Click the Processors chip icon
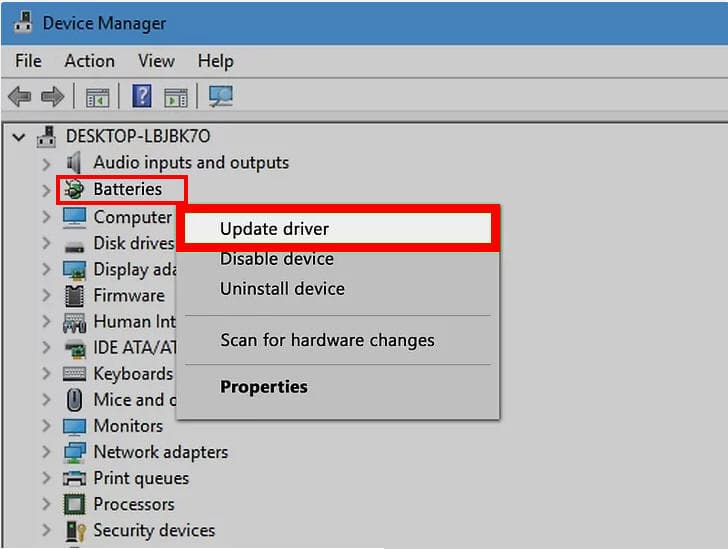Image resolution: width=728 pixels, height=549 pixels. coord(74,504)
